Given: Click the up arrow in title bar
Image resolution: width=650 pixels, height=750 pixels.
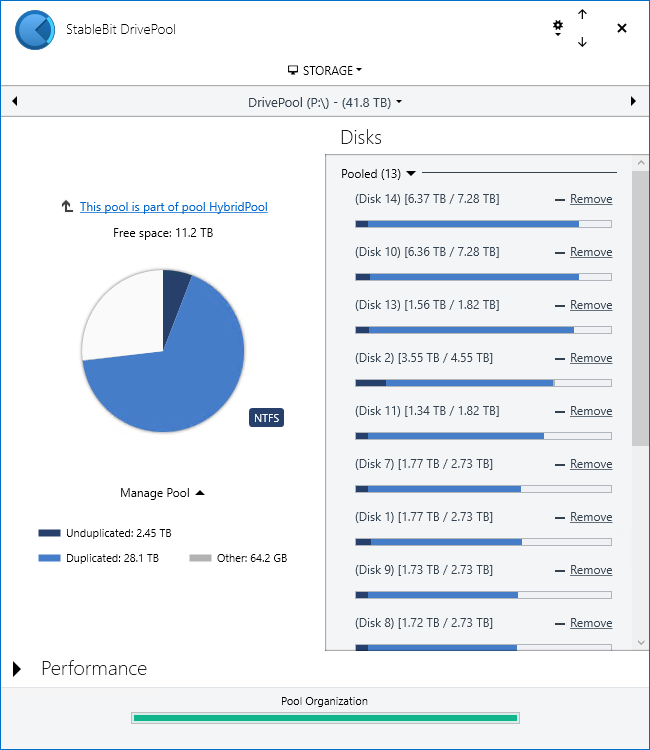Looking at the screenshot, I should click(582, 15).
